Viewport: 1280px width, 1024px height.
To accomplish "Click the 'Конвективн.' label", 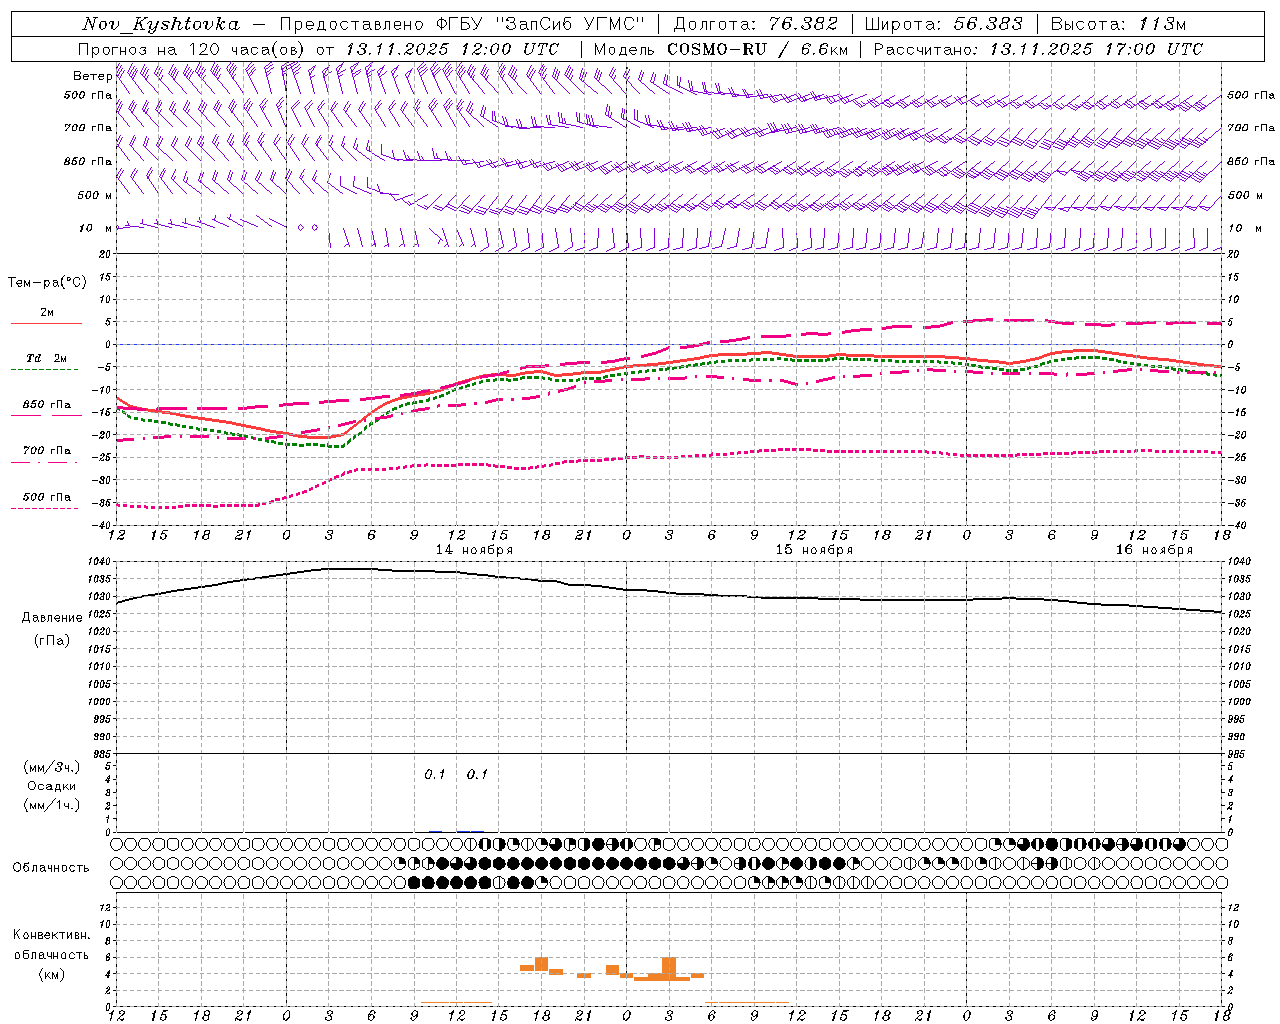I will 51,935.
